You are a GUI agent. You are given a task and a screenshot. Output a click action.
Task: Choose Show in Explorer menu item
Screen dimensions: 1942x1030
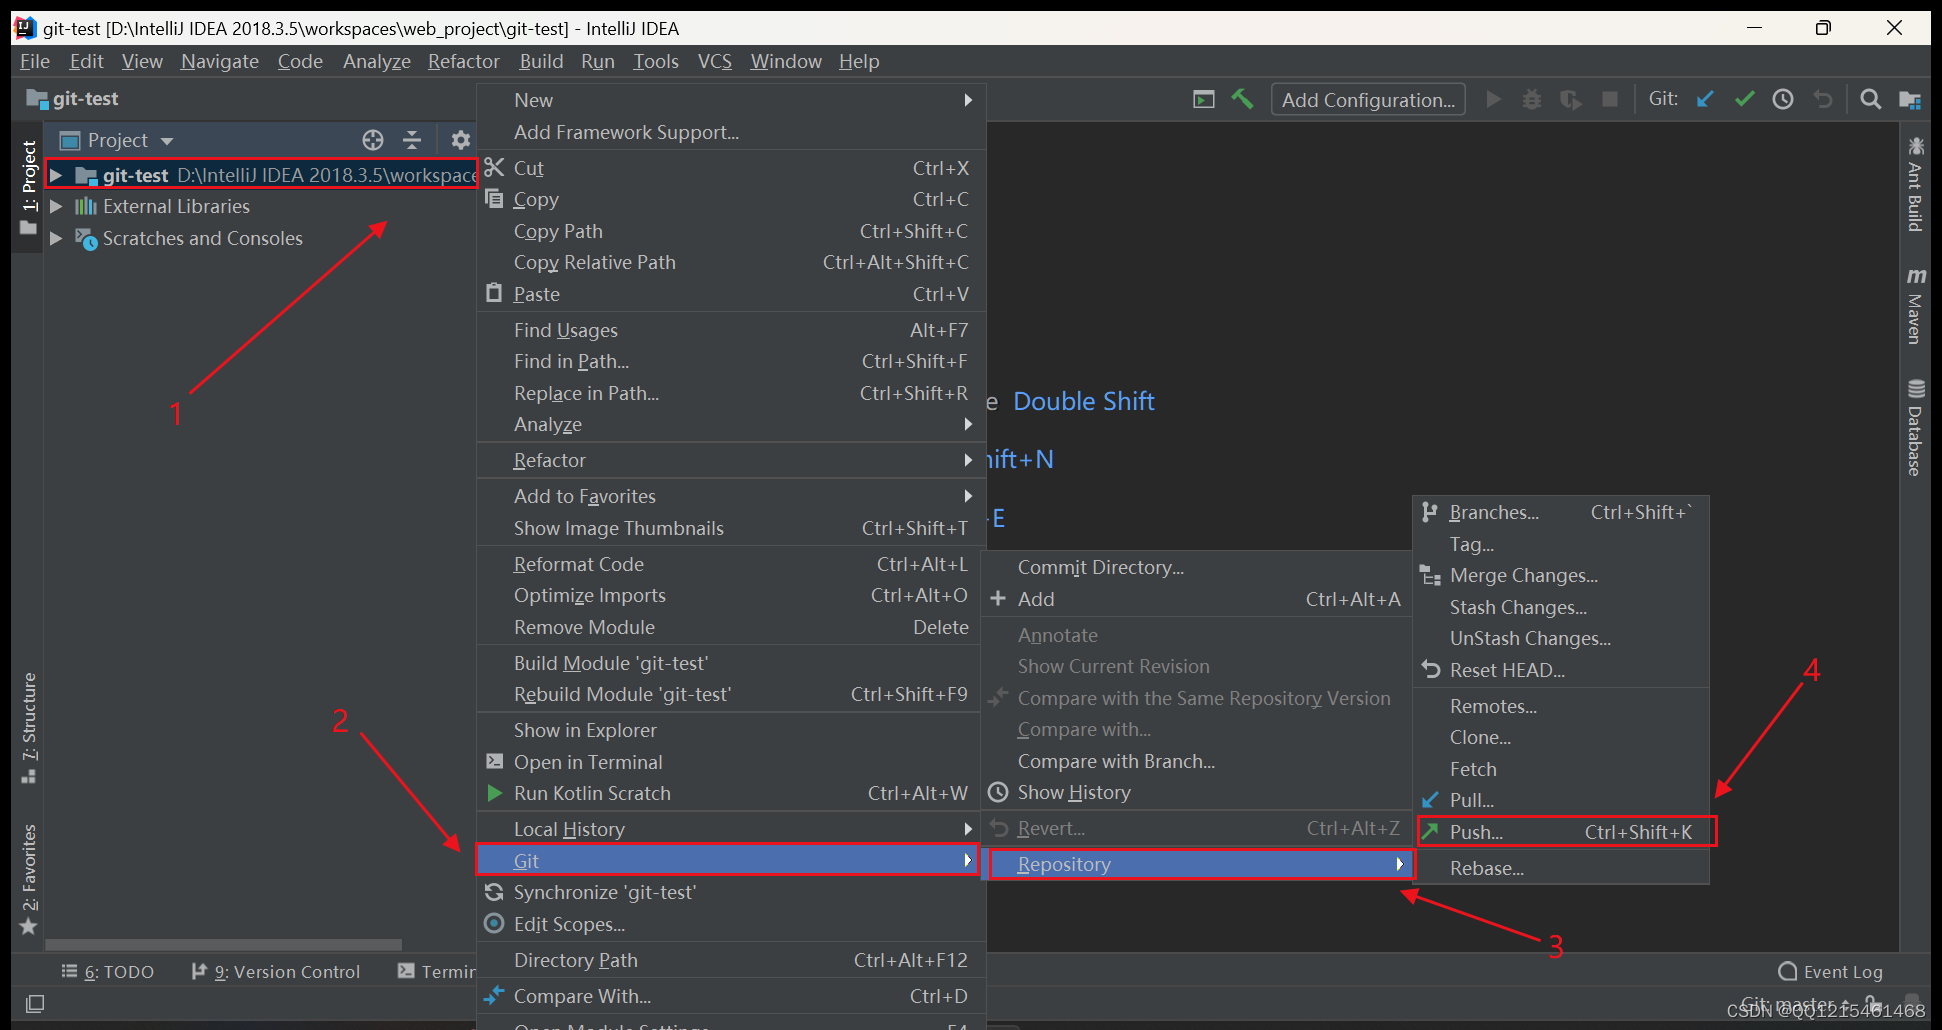click(x=731, y=730)
